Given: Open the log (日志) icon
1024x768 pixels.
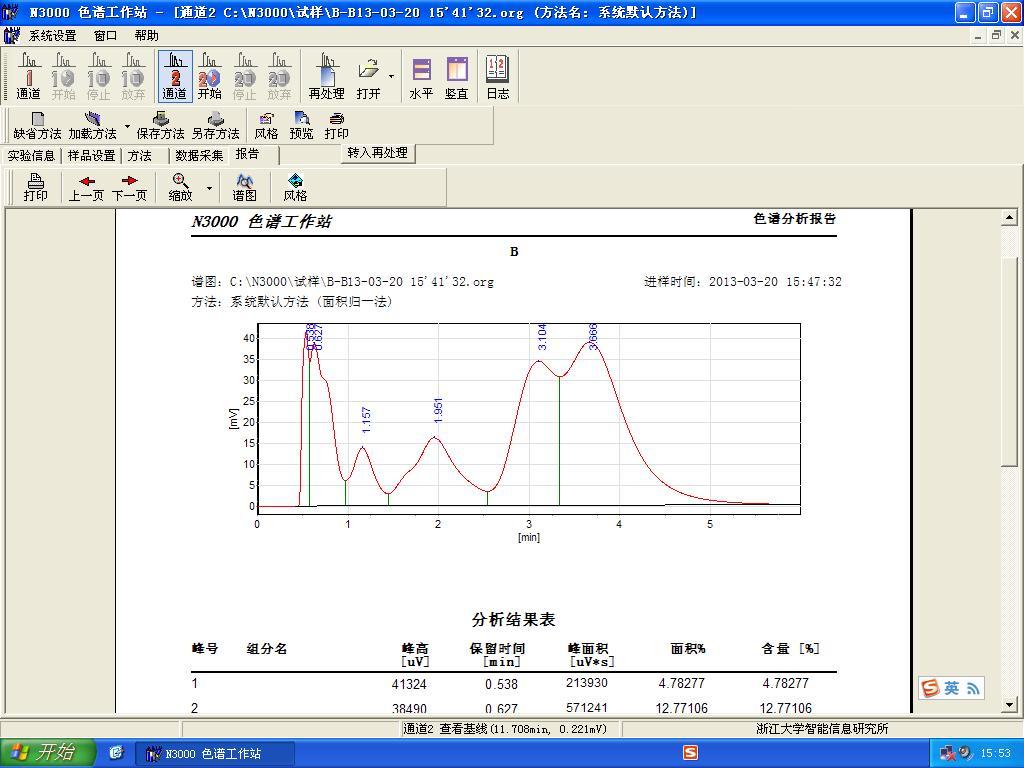Looking at the screenshot, I should tap(498, 76).
